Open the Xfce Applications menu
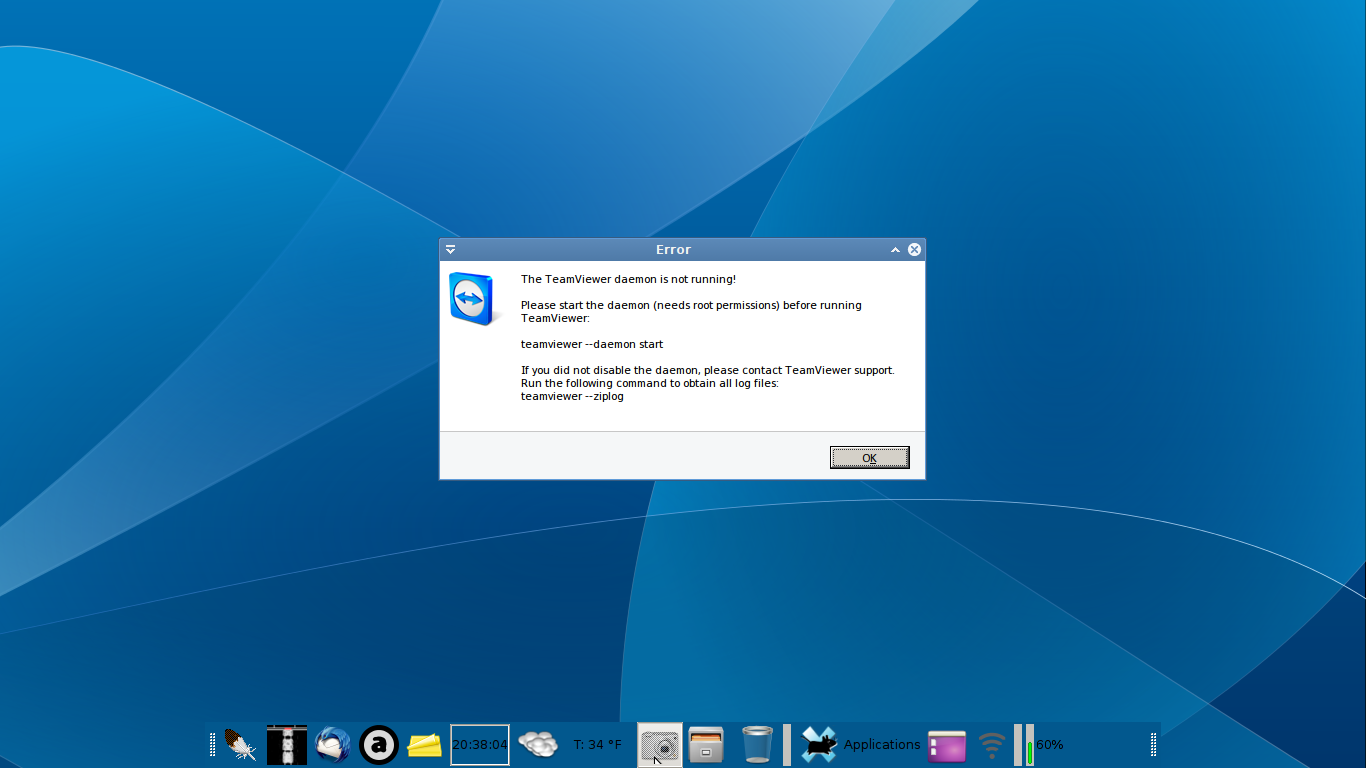The height and width of the screenshot is (768, 1366). click(860, 745)
